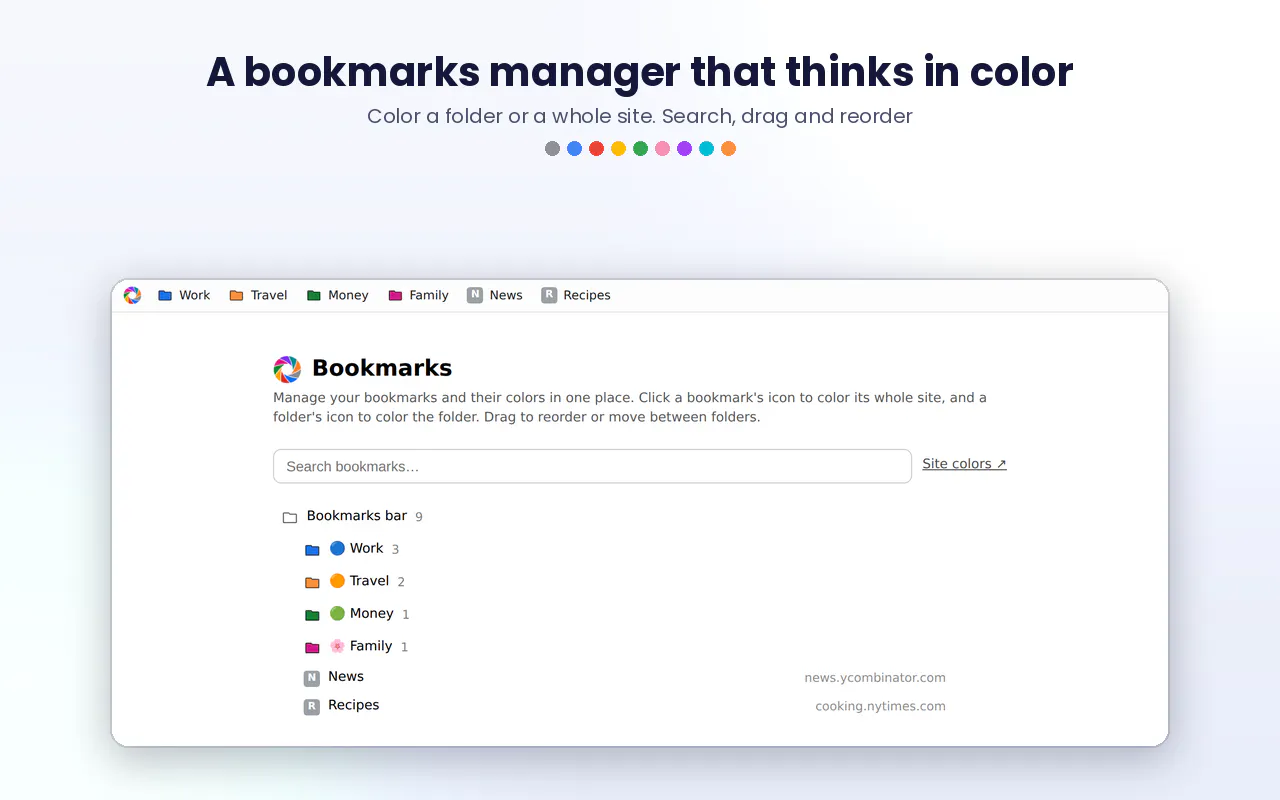The width and height of the screenshot is (1280, 800).
Task: Click the gray N News favicon in bar
Action: pyautogui.click(x=475, y=295)
